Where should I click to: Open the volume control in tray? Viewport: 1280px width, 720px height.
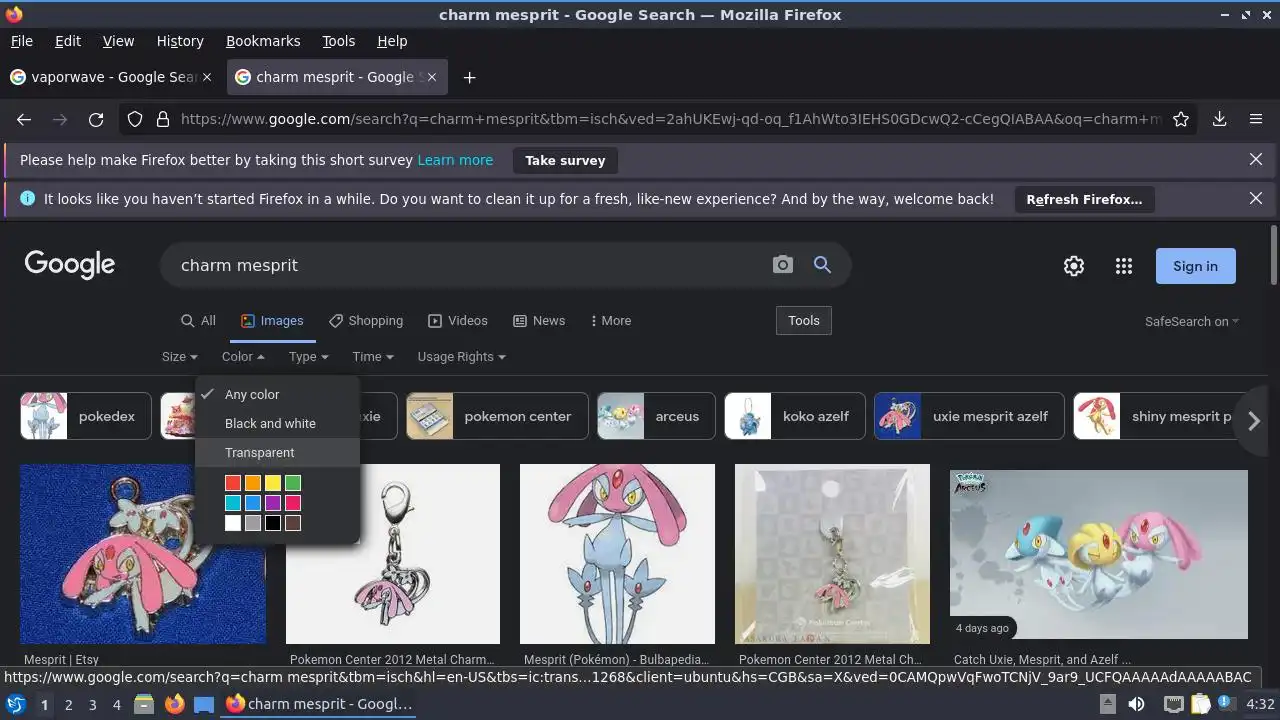1136,704
